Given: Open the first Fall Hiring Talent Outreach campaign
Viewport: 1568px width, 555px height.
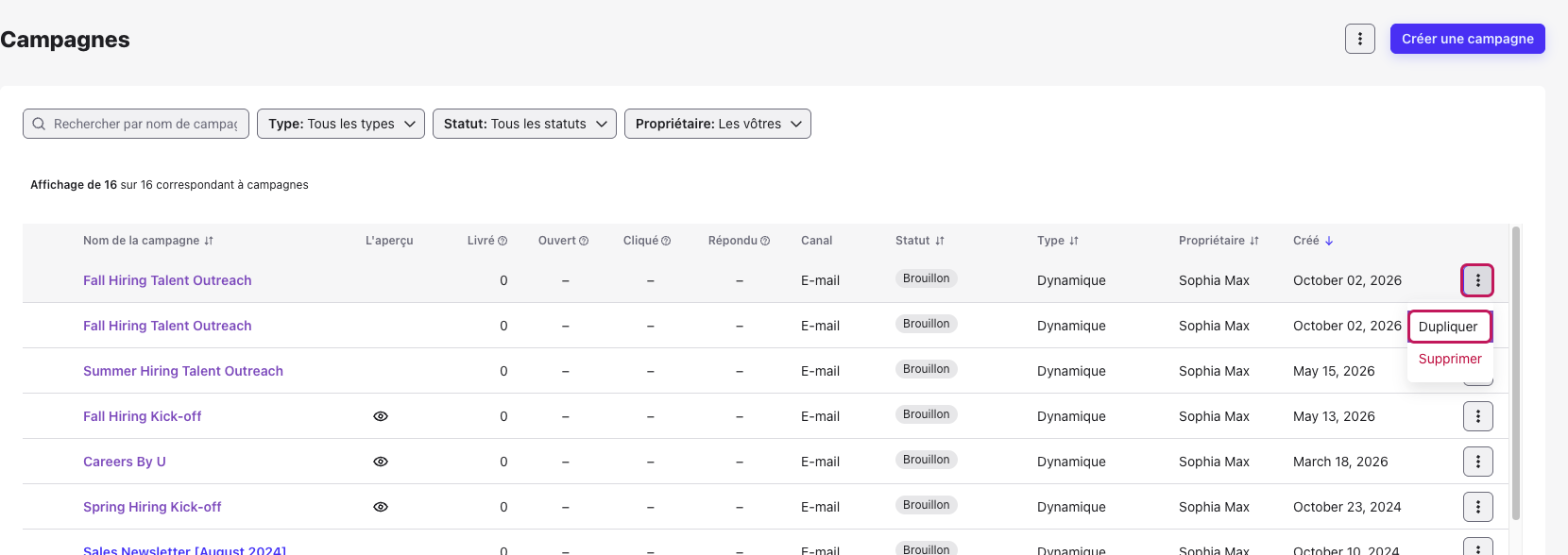Looking at the screenshot, I should (x=167, y=280).
